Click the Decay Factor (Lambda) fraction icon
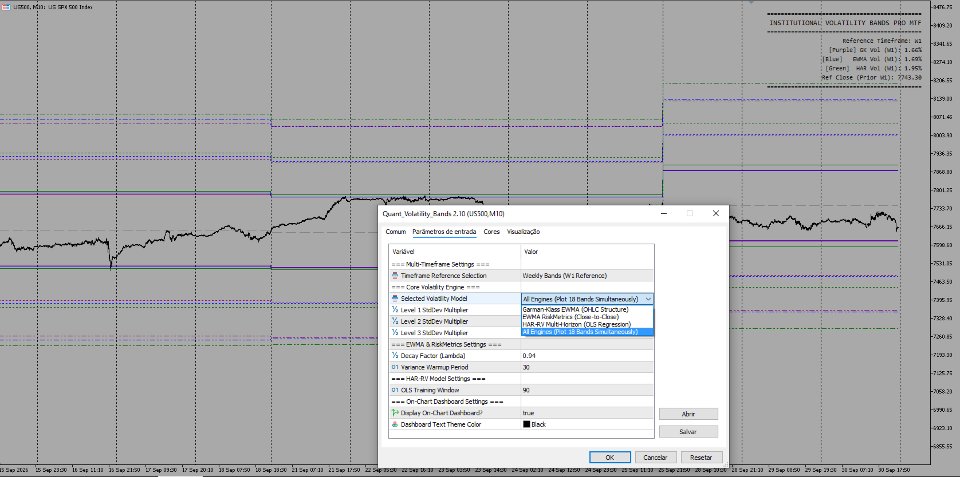This screenshot has height=477, width=960. [395, 356]
